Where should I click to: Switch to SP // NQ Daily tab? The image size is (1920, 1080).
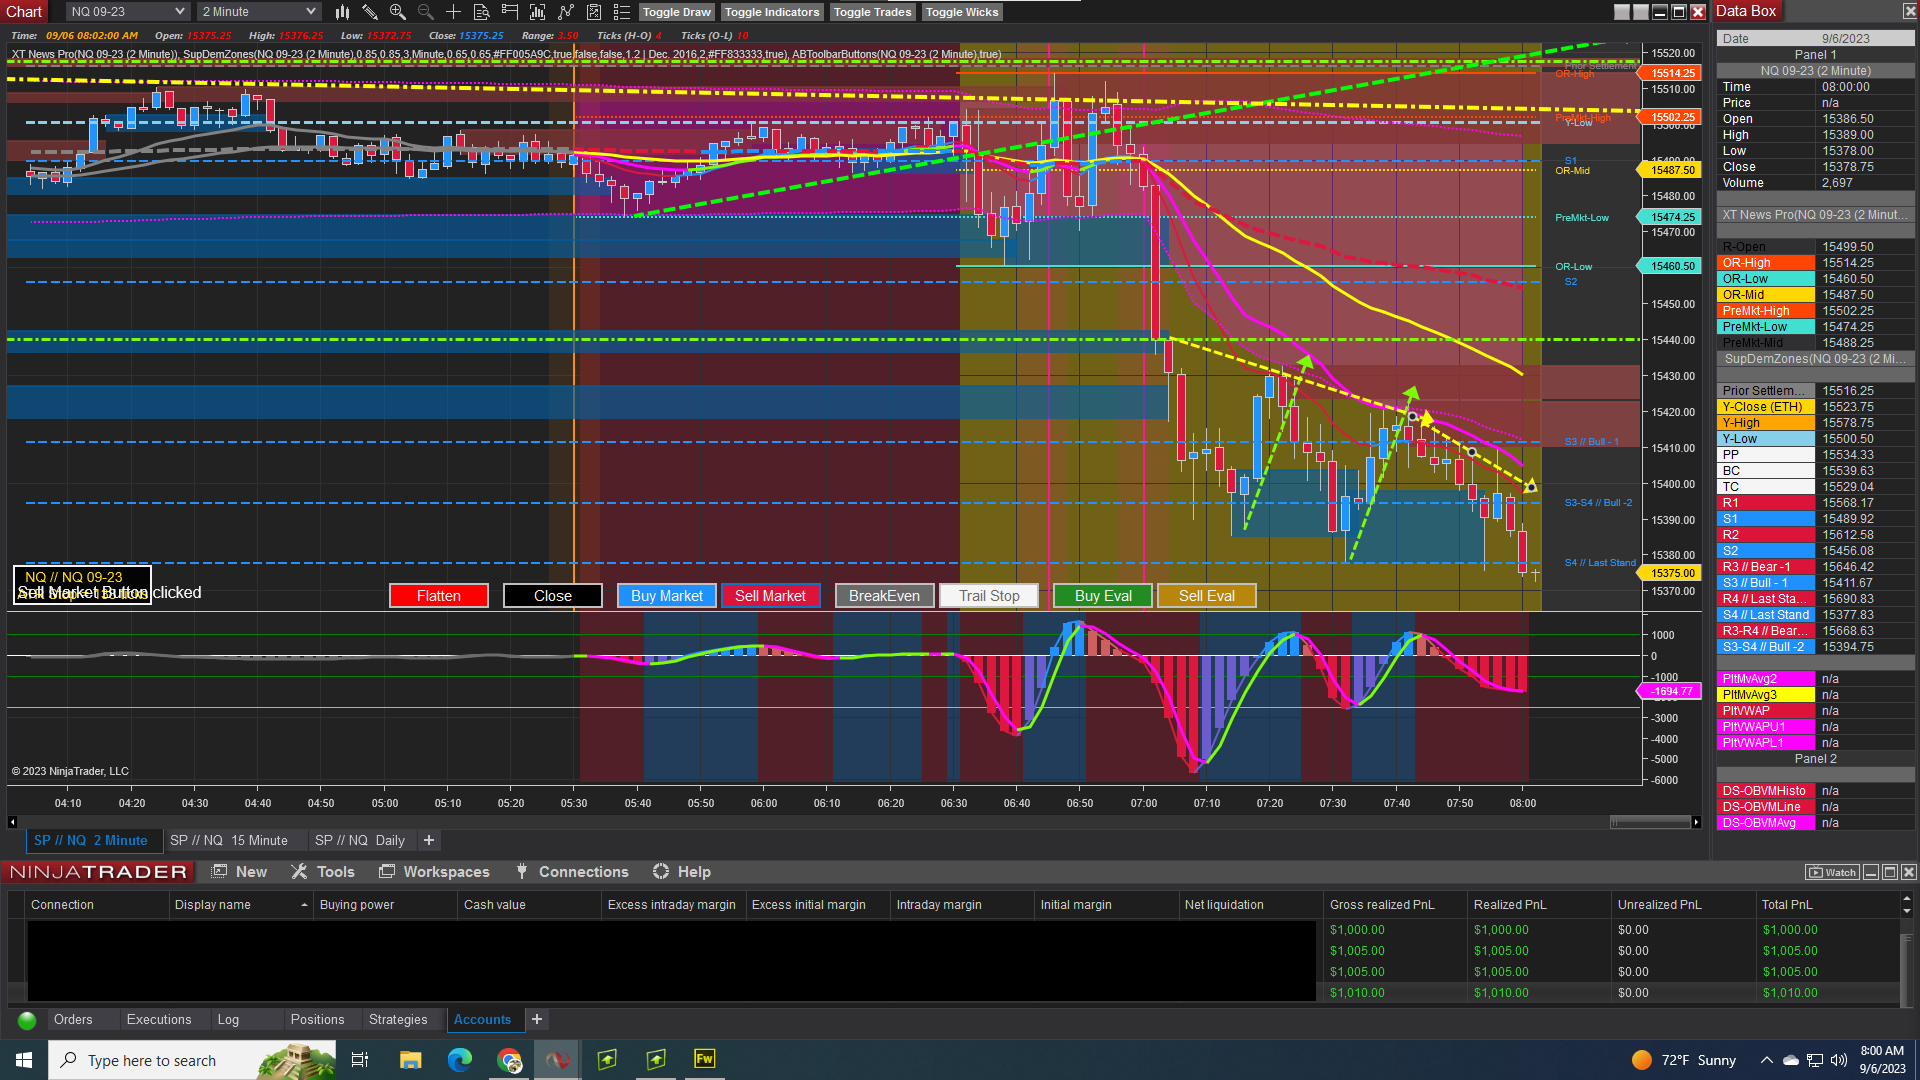(x=360, y=841)
